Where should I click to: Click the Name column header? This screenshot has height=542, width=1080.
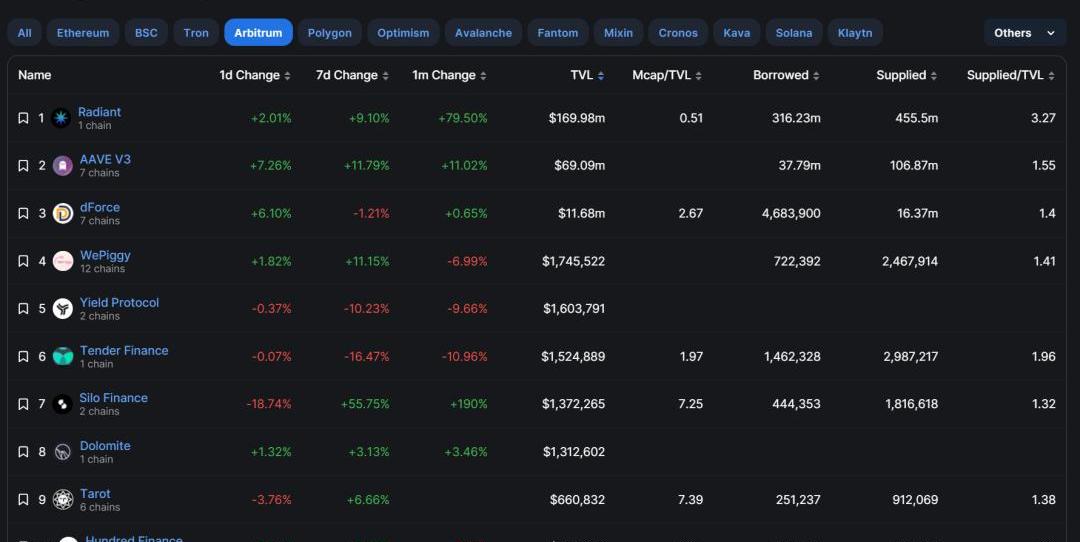34,75
